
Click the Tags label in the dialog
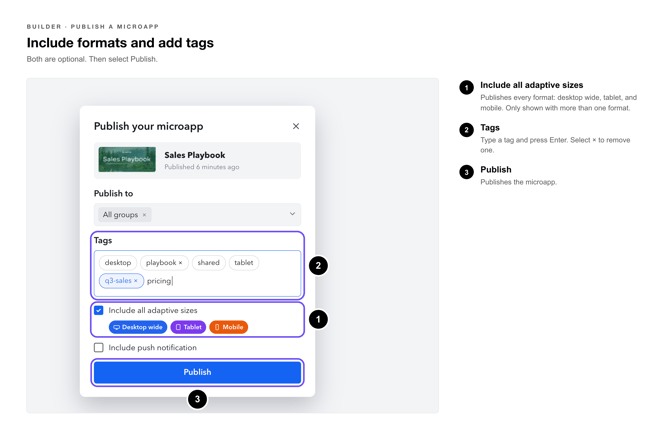pos(103,241)
